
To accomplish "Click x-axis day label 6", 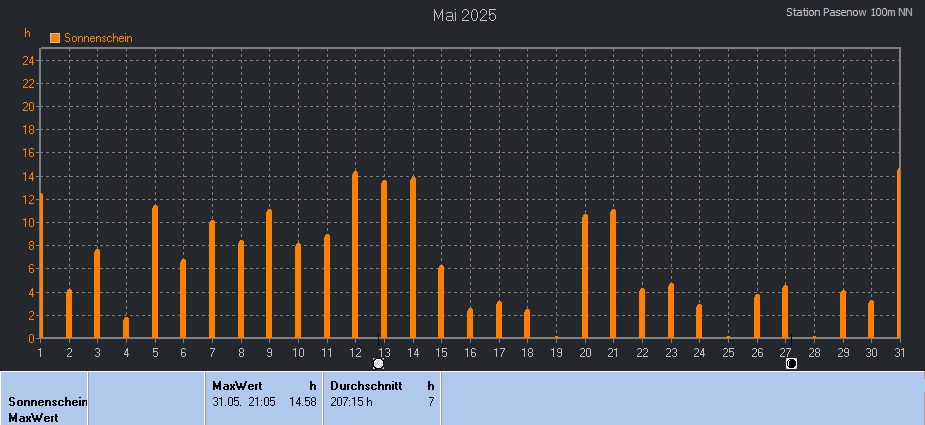I will (183, 352).
